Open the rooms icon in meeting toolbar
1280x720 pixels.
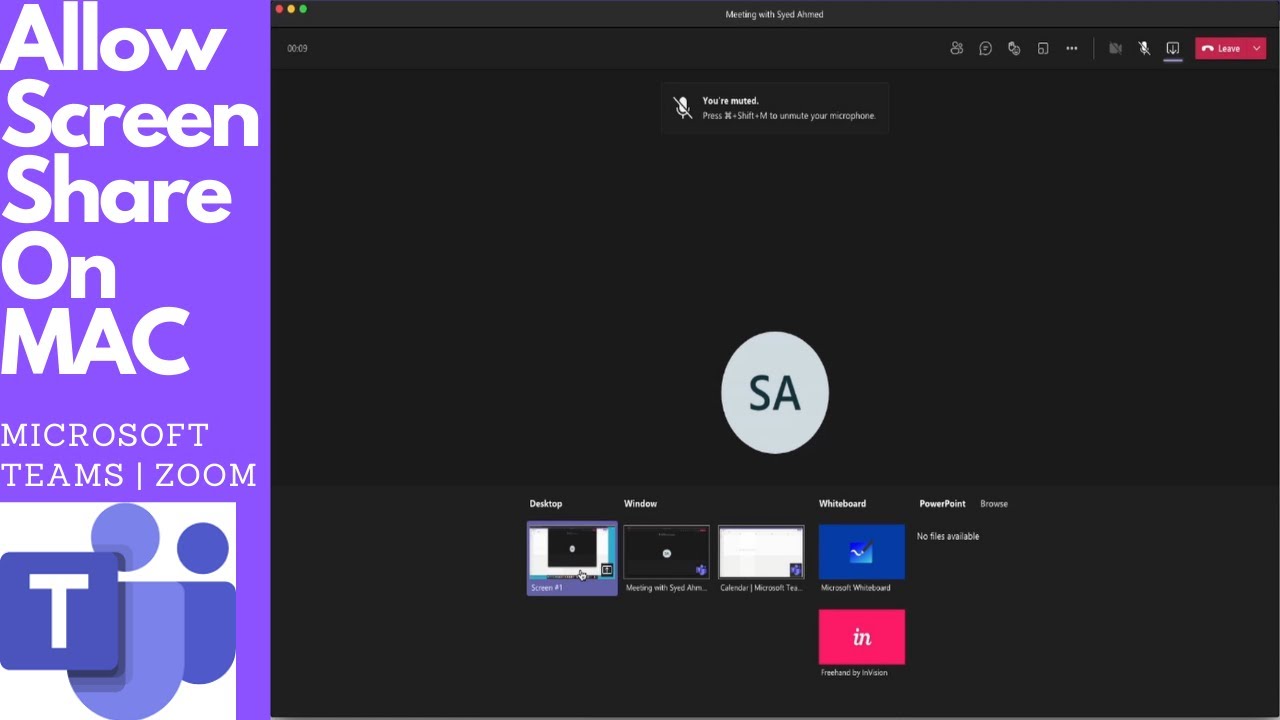pos(1043,48)
